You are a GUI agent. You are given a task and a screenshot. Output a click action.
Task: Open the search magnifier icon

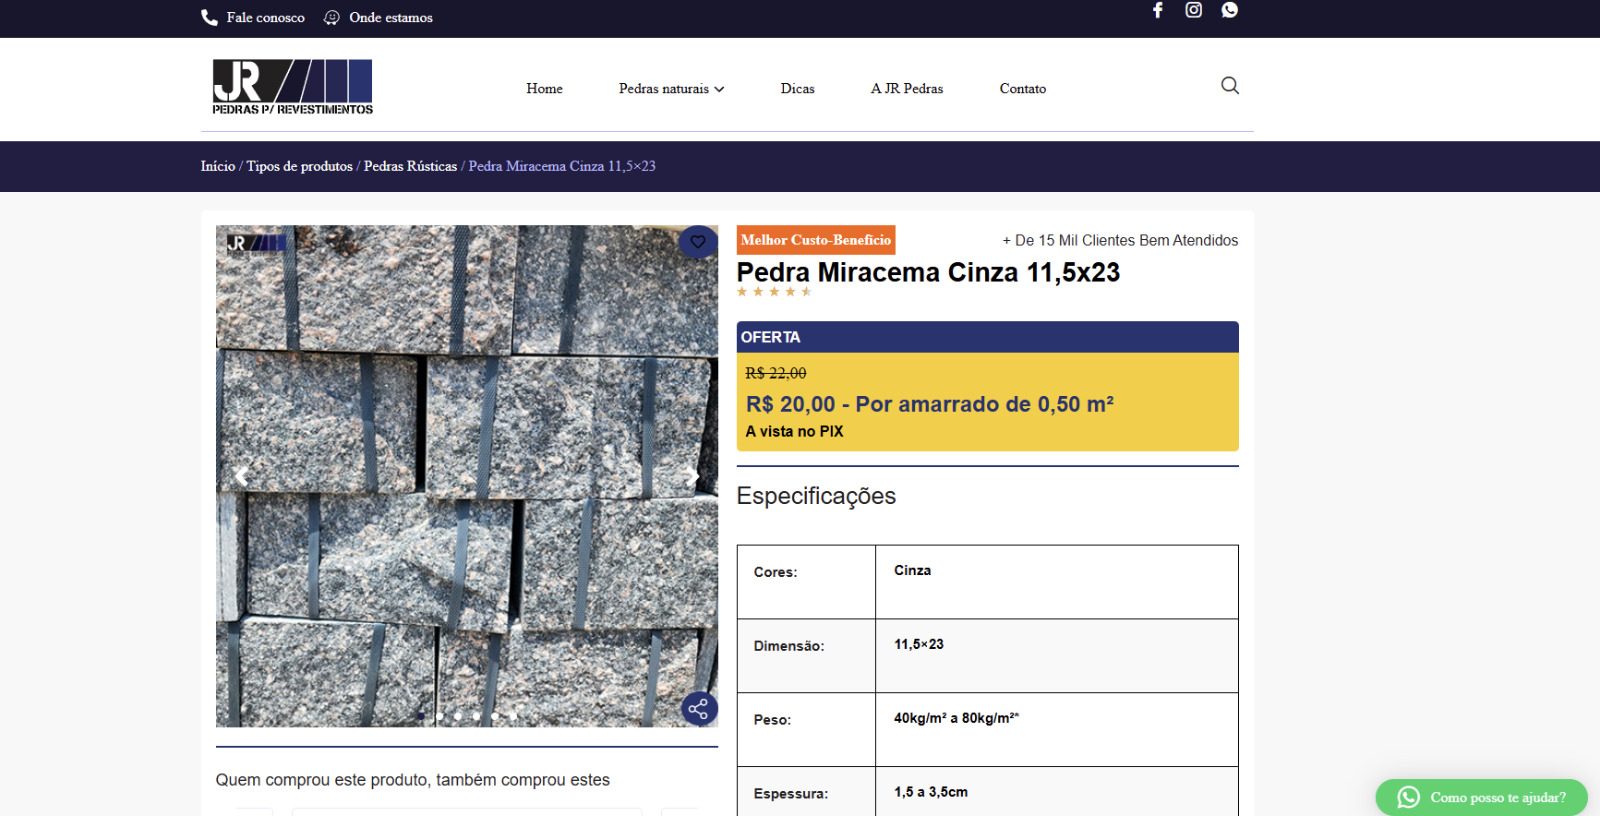1230,86
